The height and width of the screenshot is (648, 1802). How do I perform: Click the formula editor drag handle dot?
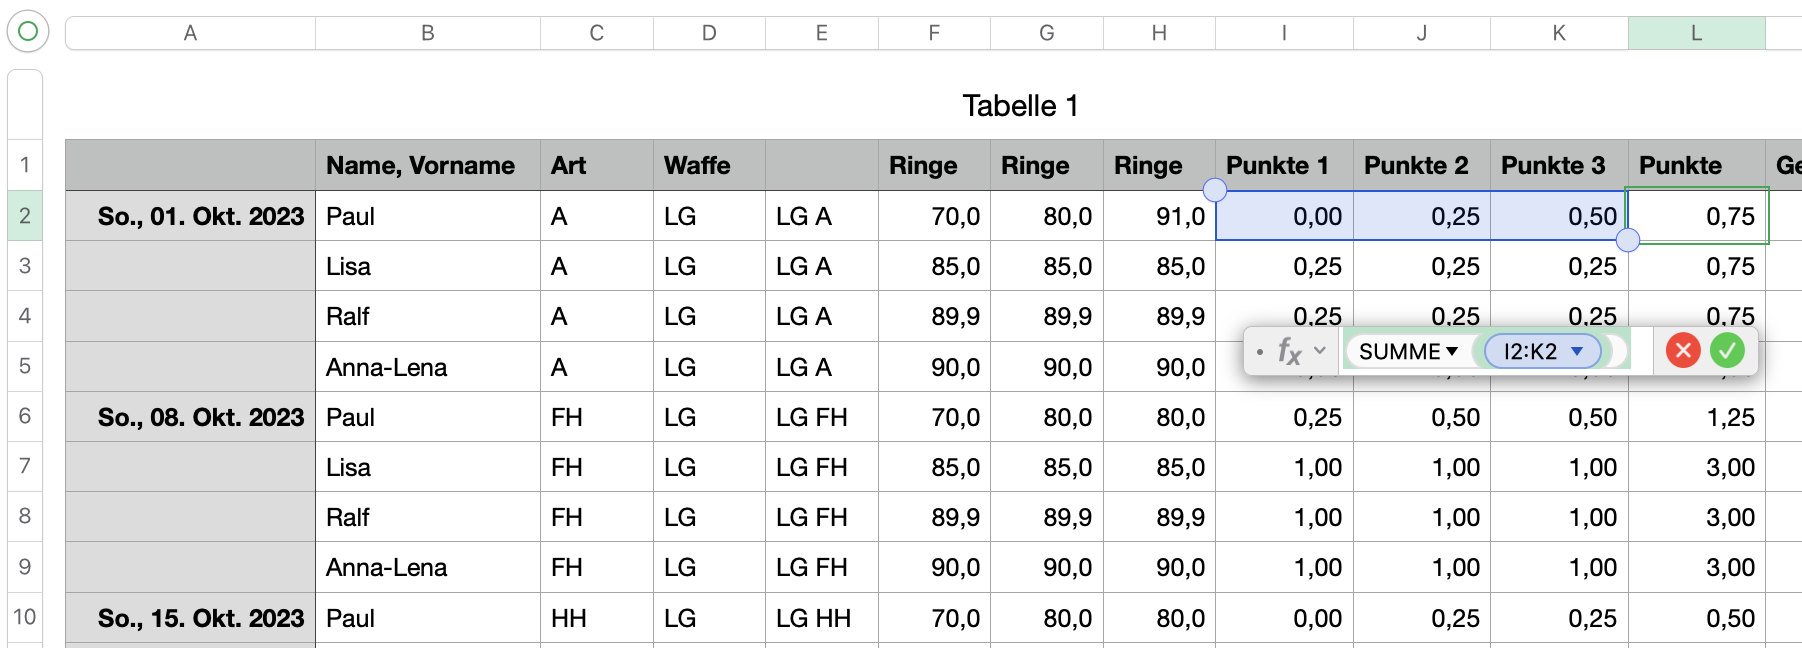pyautogui.click(x=1260, y=352)
